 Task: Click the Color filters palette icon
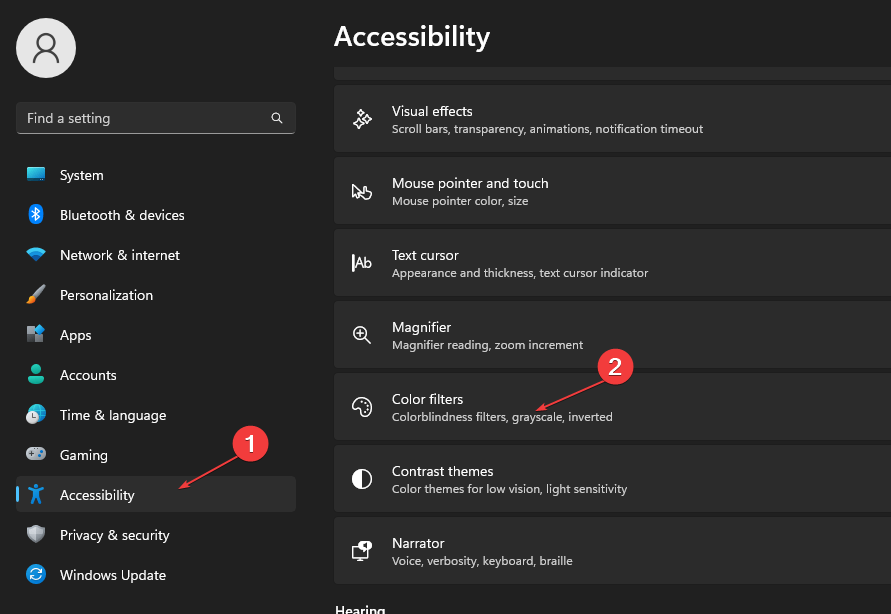362,406
